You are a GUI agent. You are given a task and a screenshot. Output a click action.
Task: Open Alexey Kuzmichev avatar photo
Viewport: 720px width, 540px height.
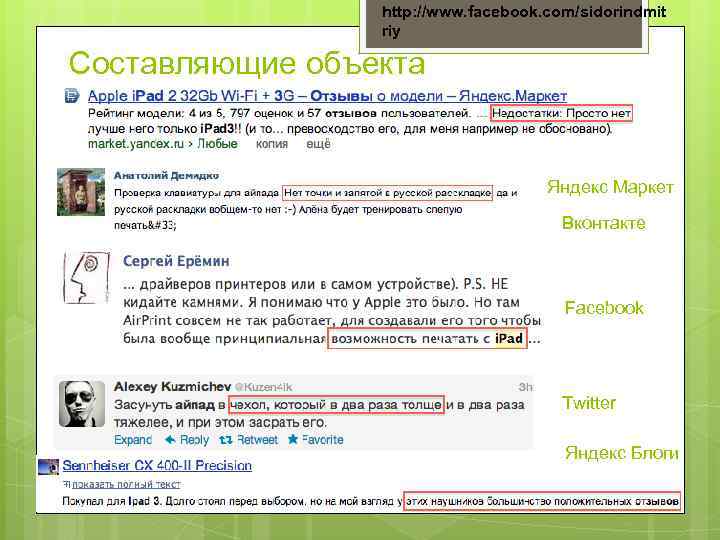point(82,404)
